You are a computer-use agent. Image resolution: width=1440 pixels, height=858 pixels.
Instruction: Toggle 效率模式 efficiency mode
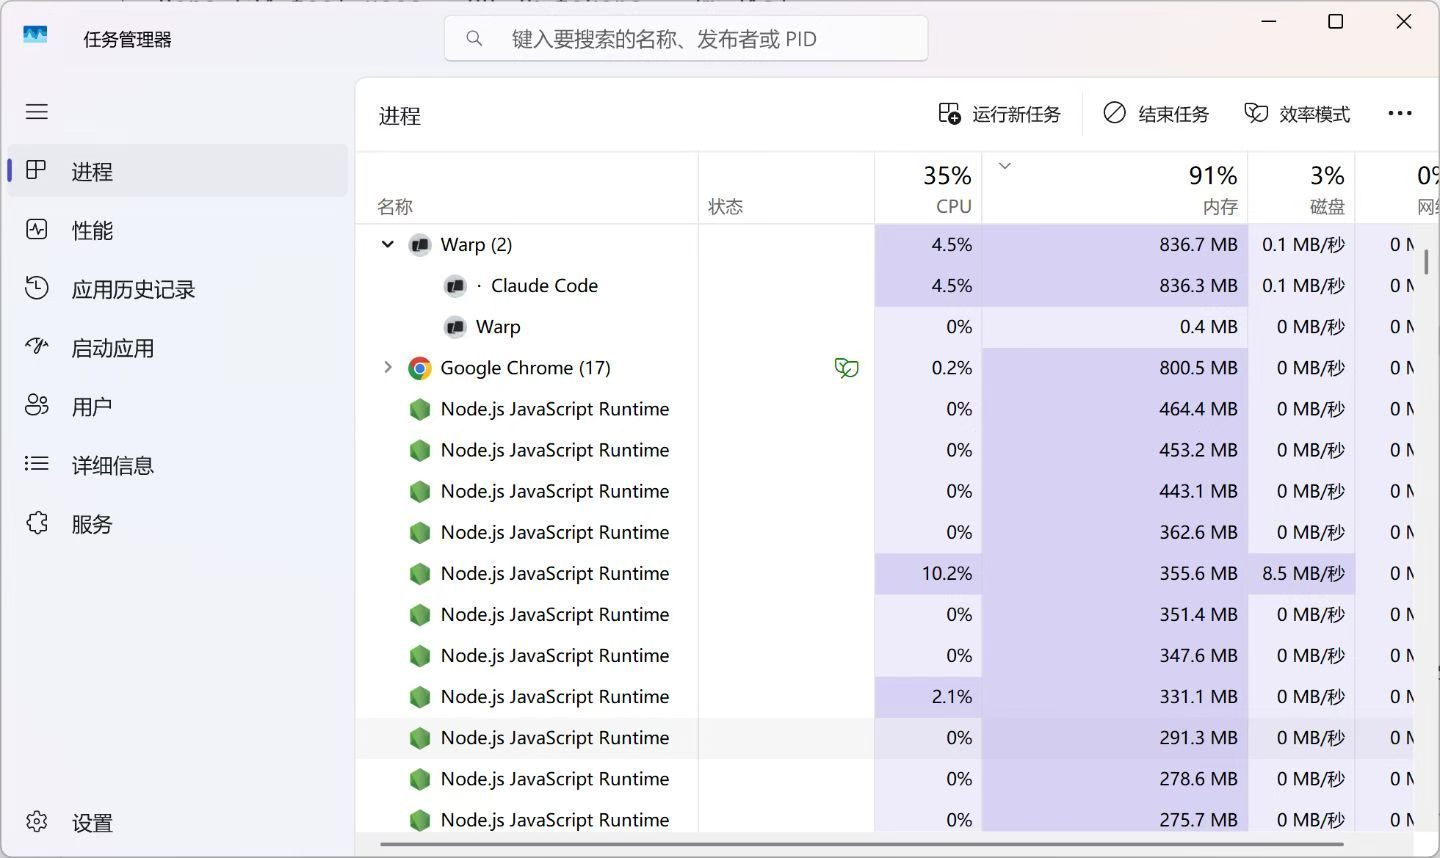[x=1297, y=114]
